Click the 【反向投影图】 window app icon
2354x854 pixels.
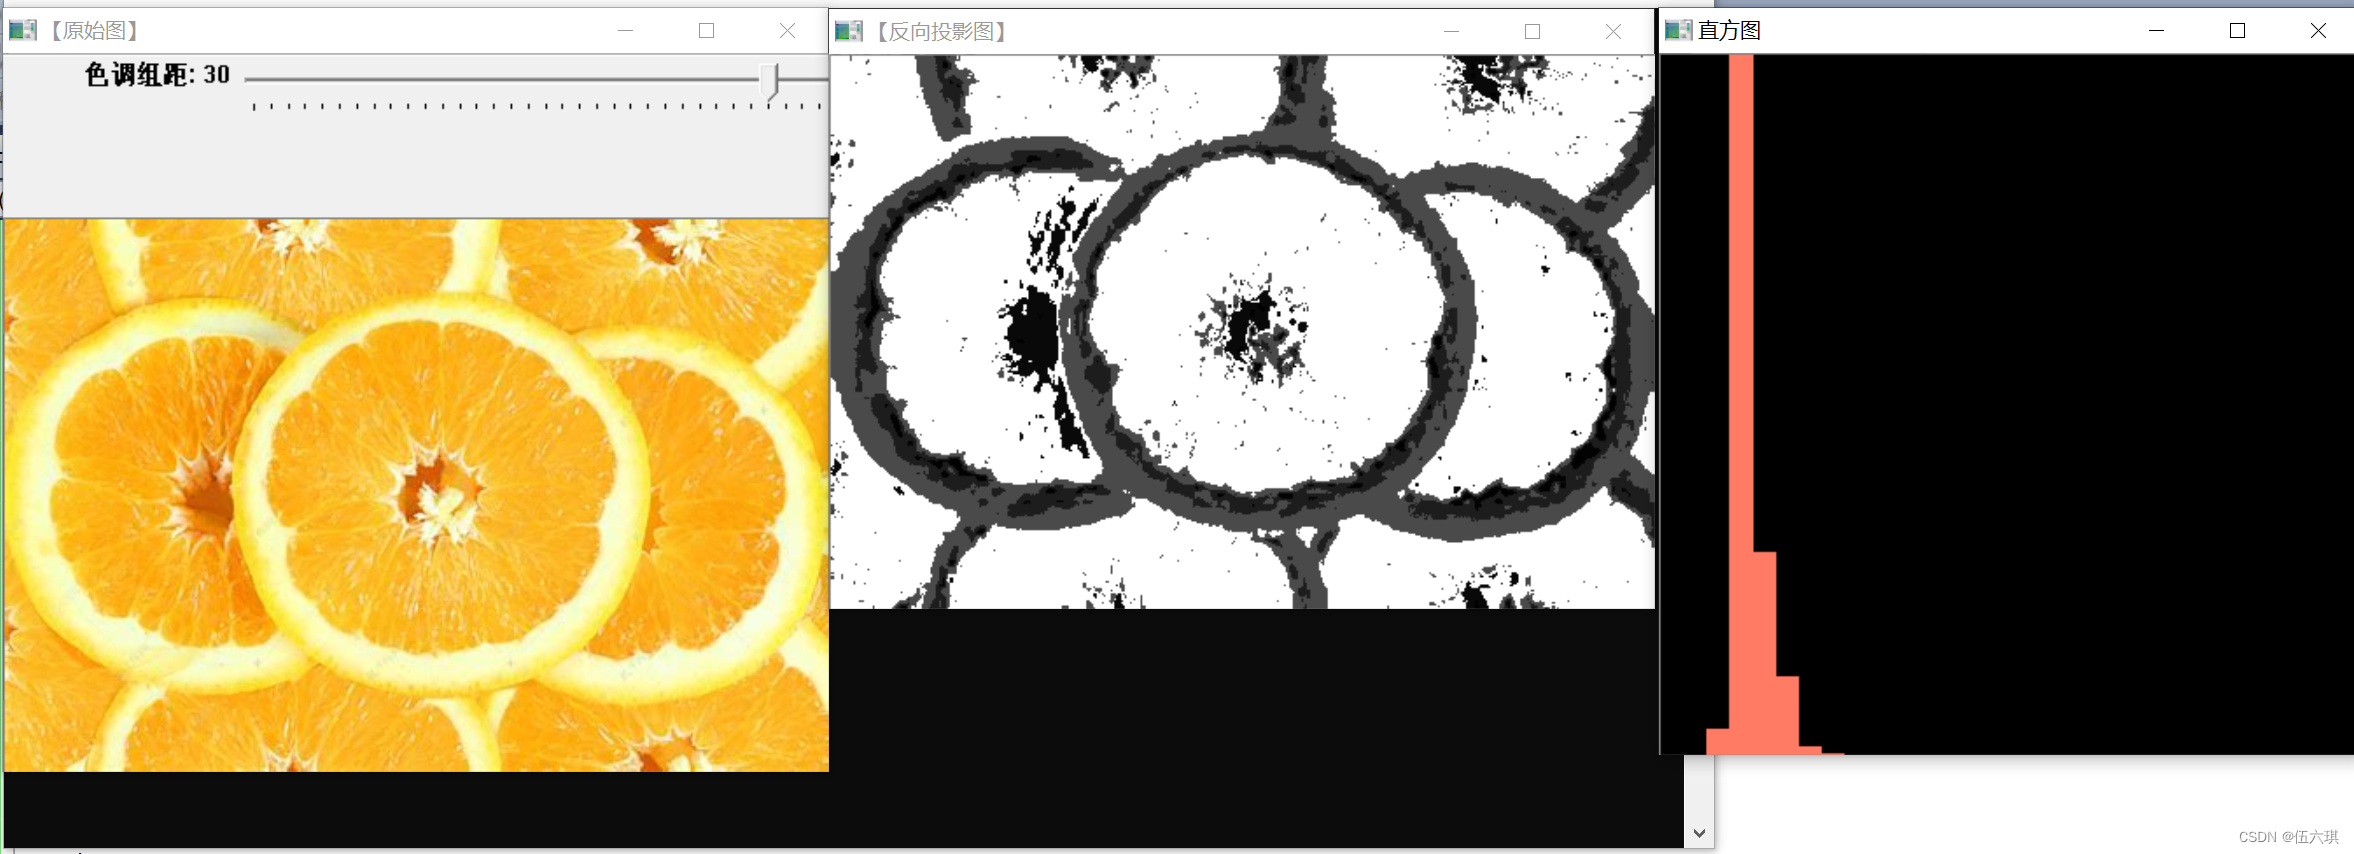tap(848, 31)
